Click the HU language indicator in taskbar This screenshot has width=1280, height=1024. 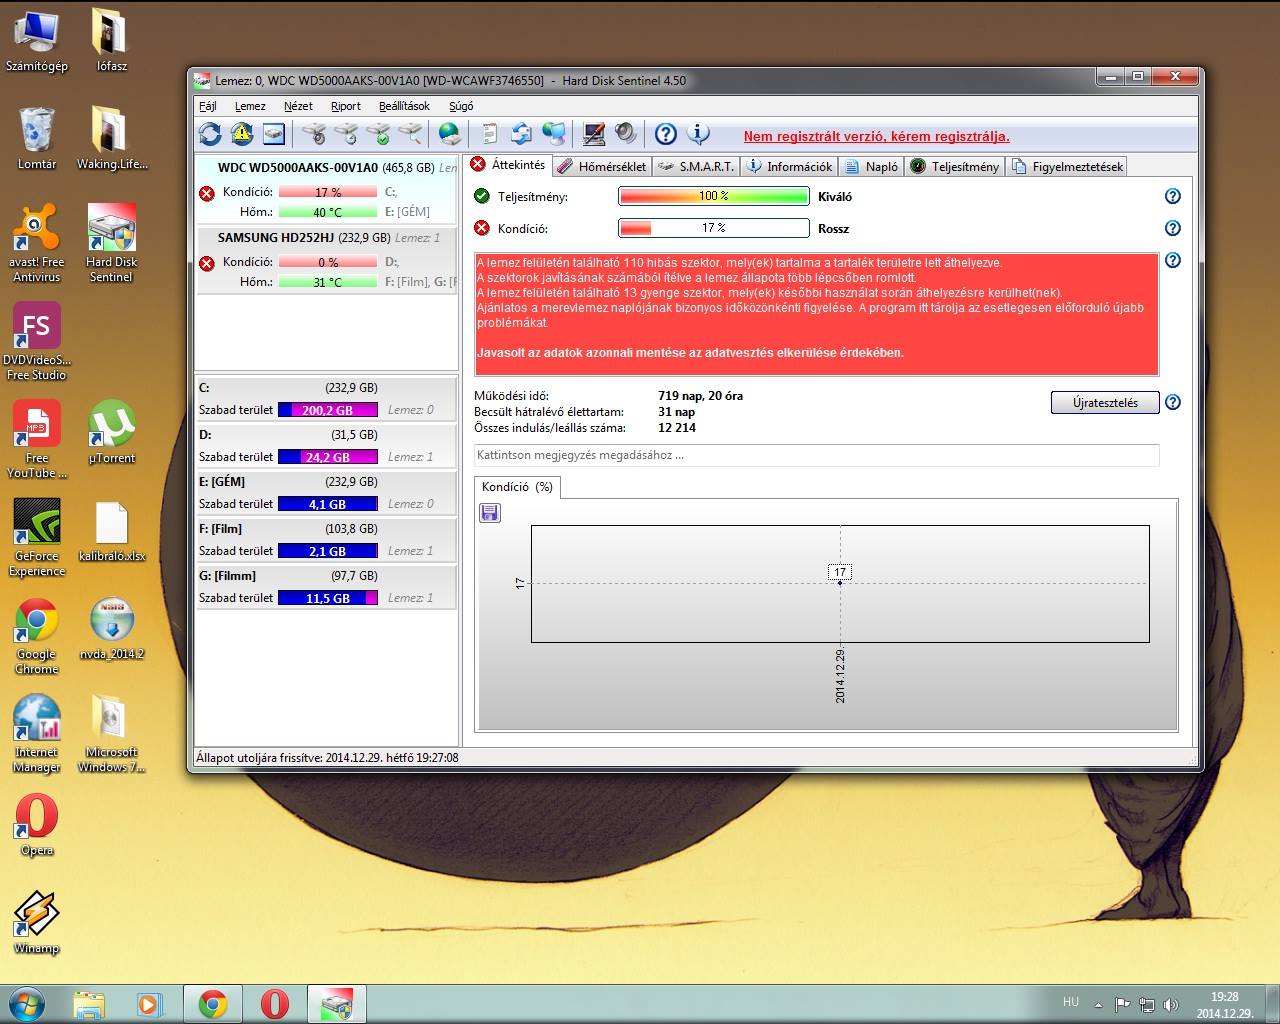(x=1071, y=1002)
